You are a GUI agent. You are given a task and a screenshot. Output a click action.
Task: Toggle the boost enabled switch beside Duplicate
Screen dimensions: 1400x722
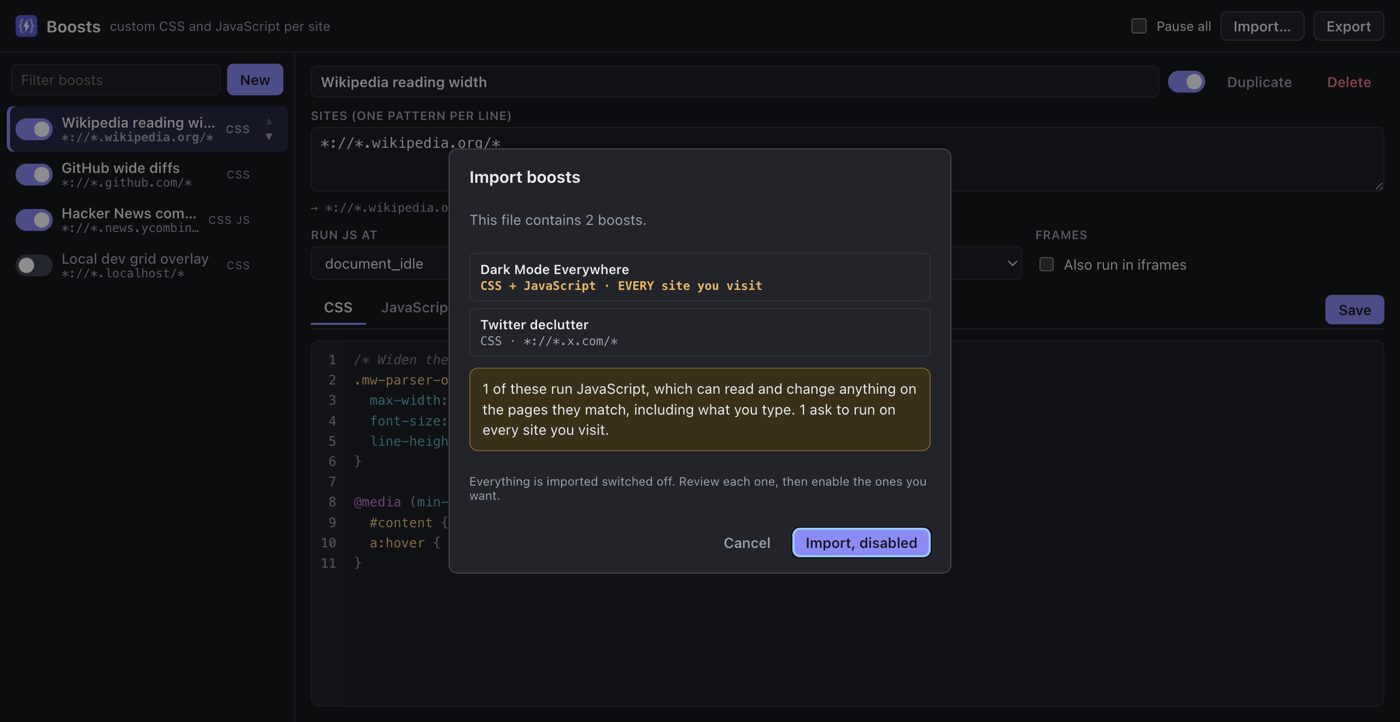(x=1186, y=82)
